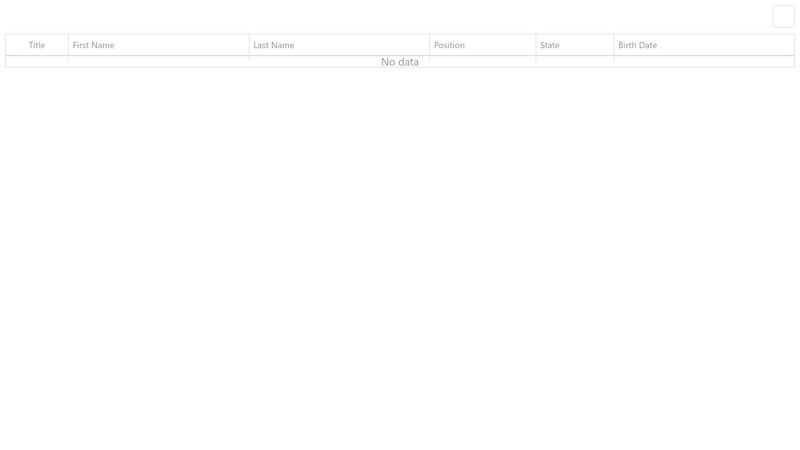The image size is (800, 450).
Task: Sort by the Last Name column header
Action: click(274, 45)
